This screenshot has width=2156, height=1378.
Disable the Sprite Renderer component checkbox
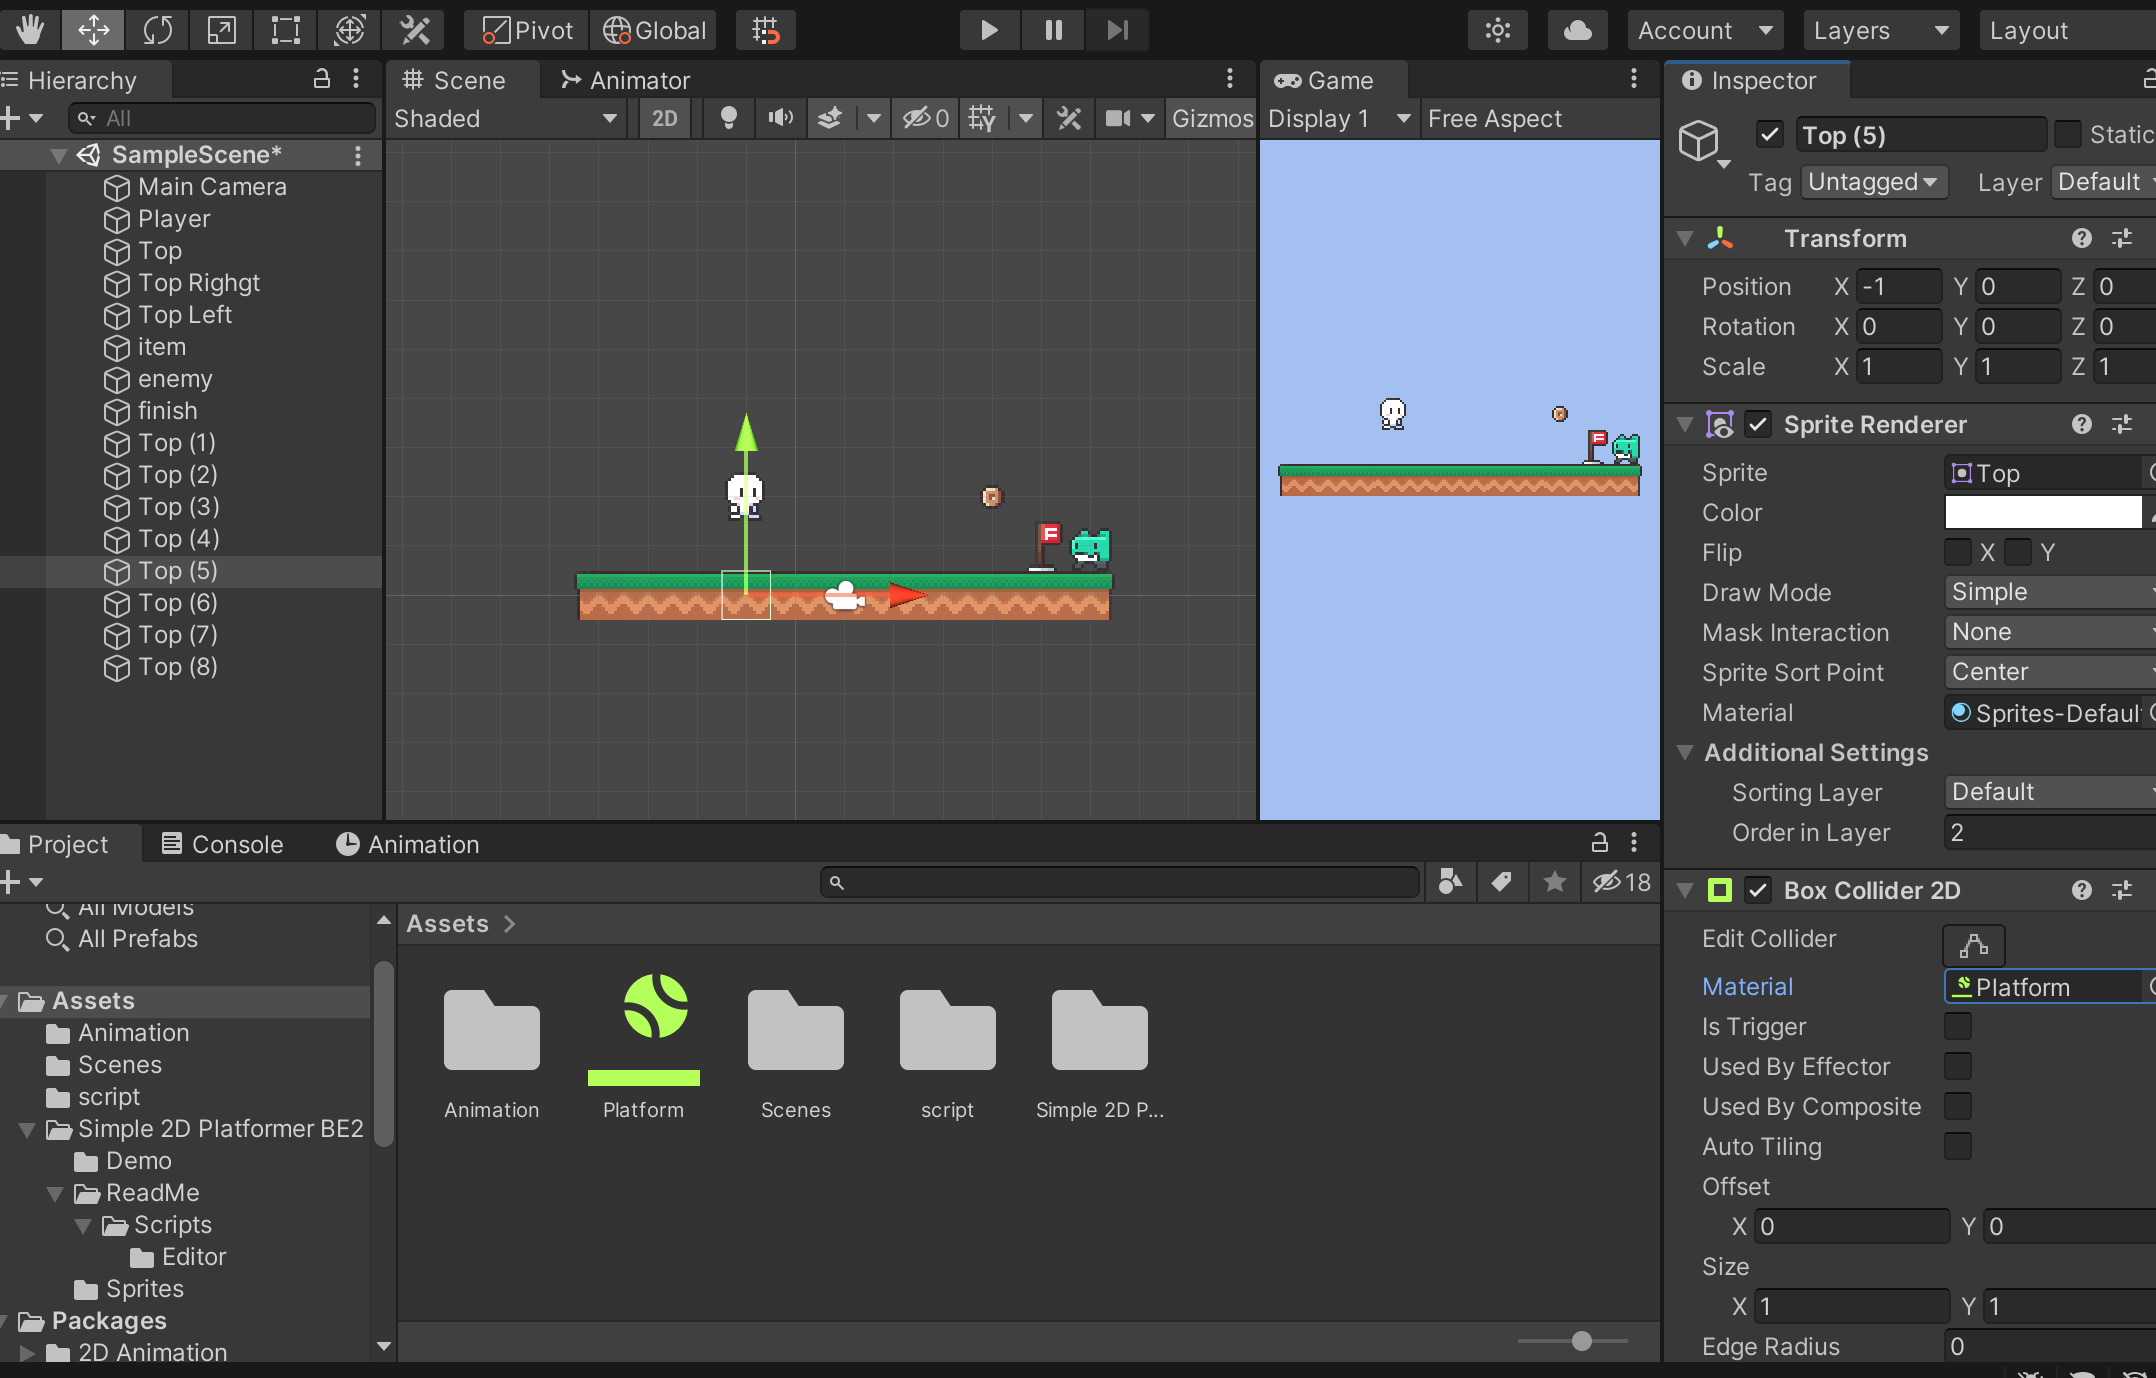[1758, 424]
